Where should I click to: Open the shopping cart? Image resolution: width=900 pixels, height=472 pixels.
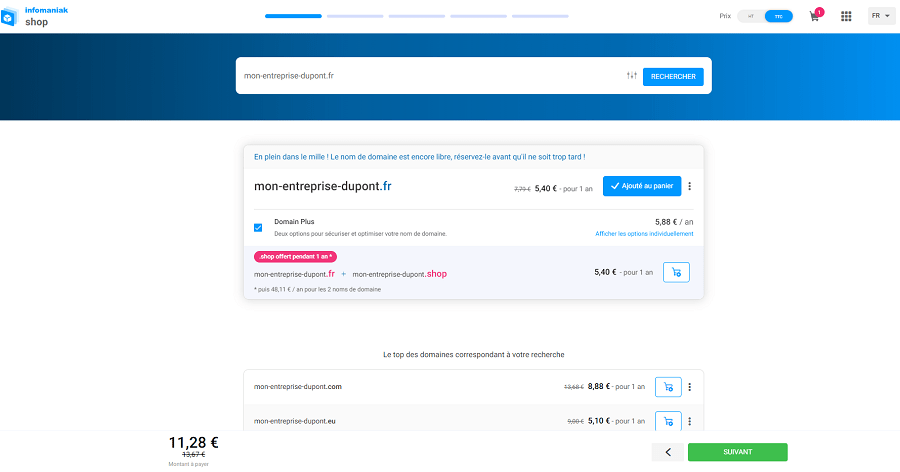(x=815, y=16)
